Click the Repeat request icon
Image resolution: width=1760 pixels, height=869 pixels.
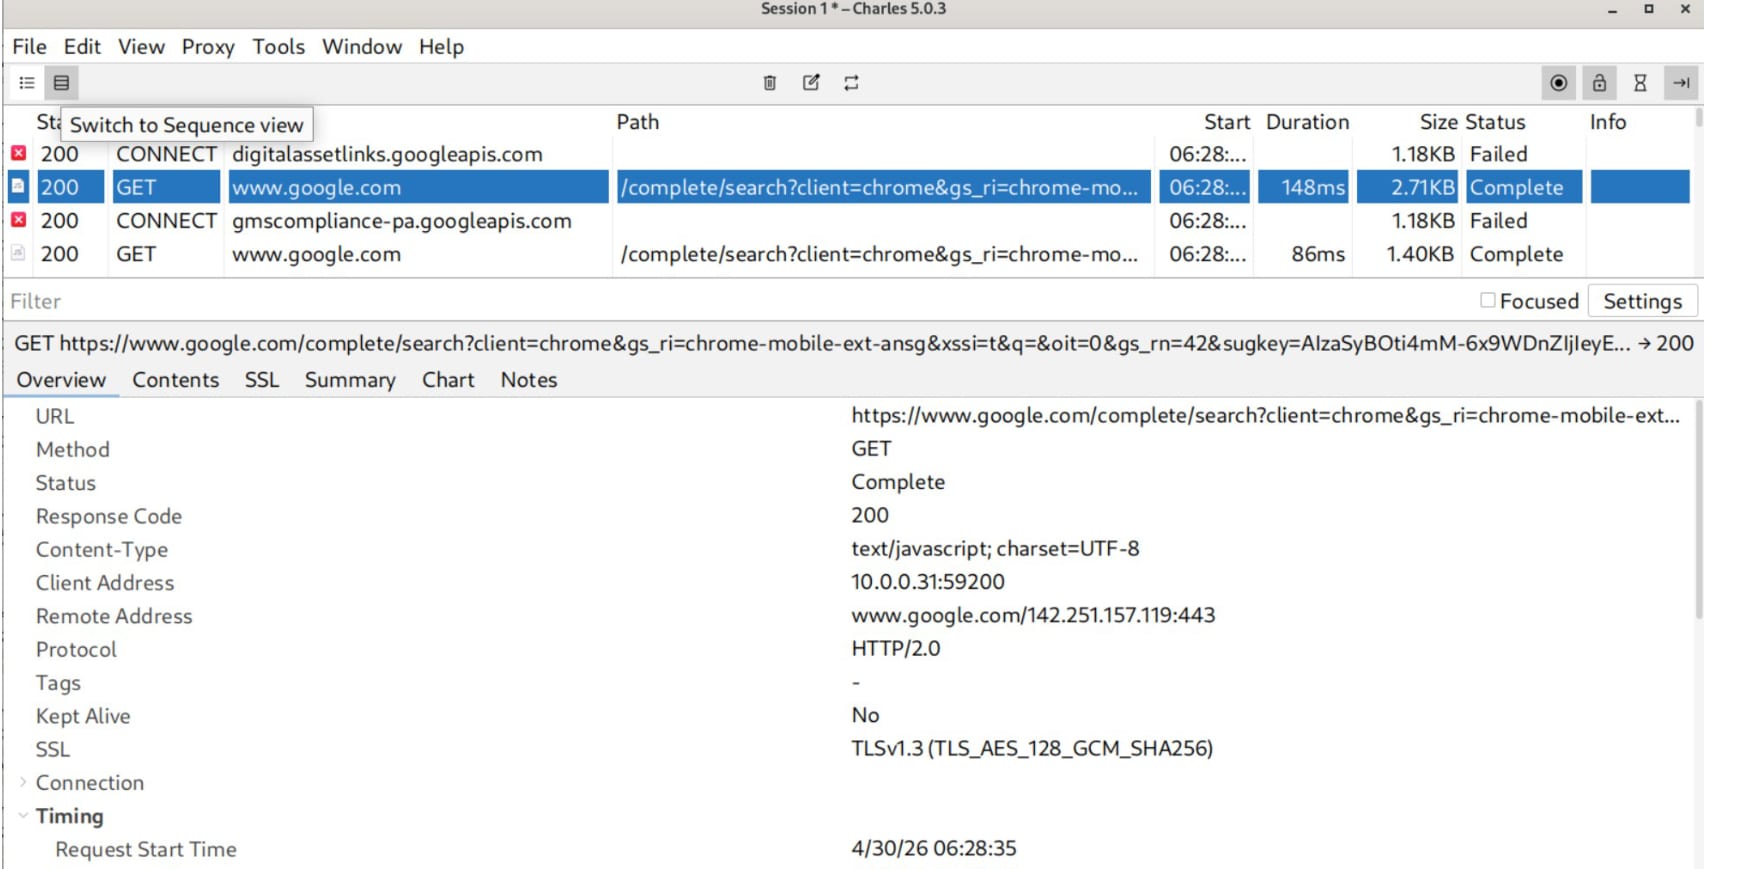(851, 83)
